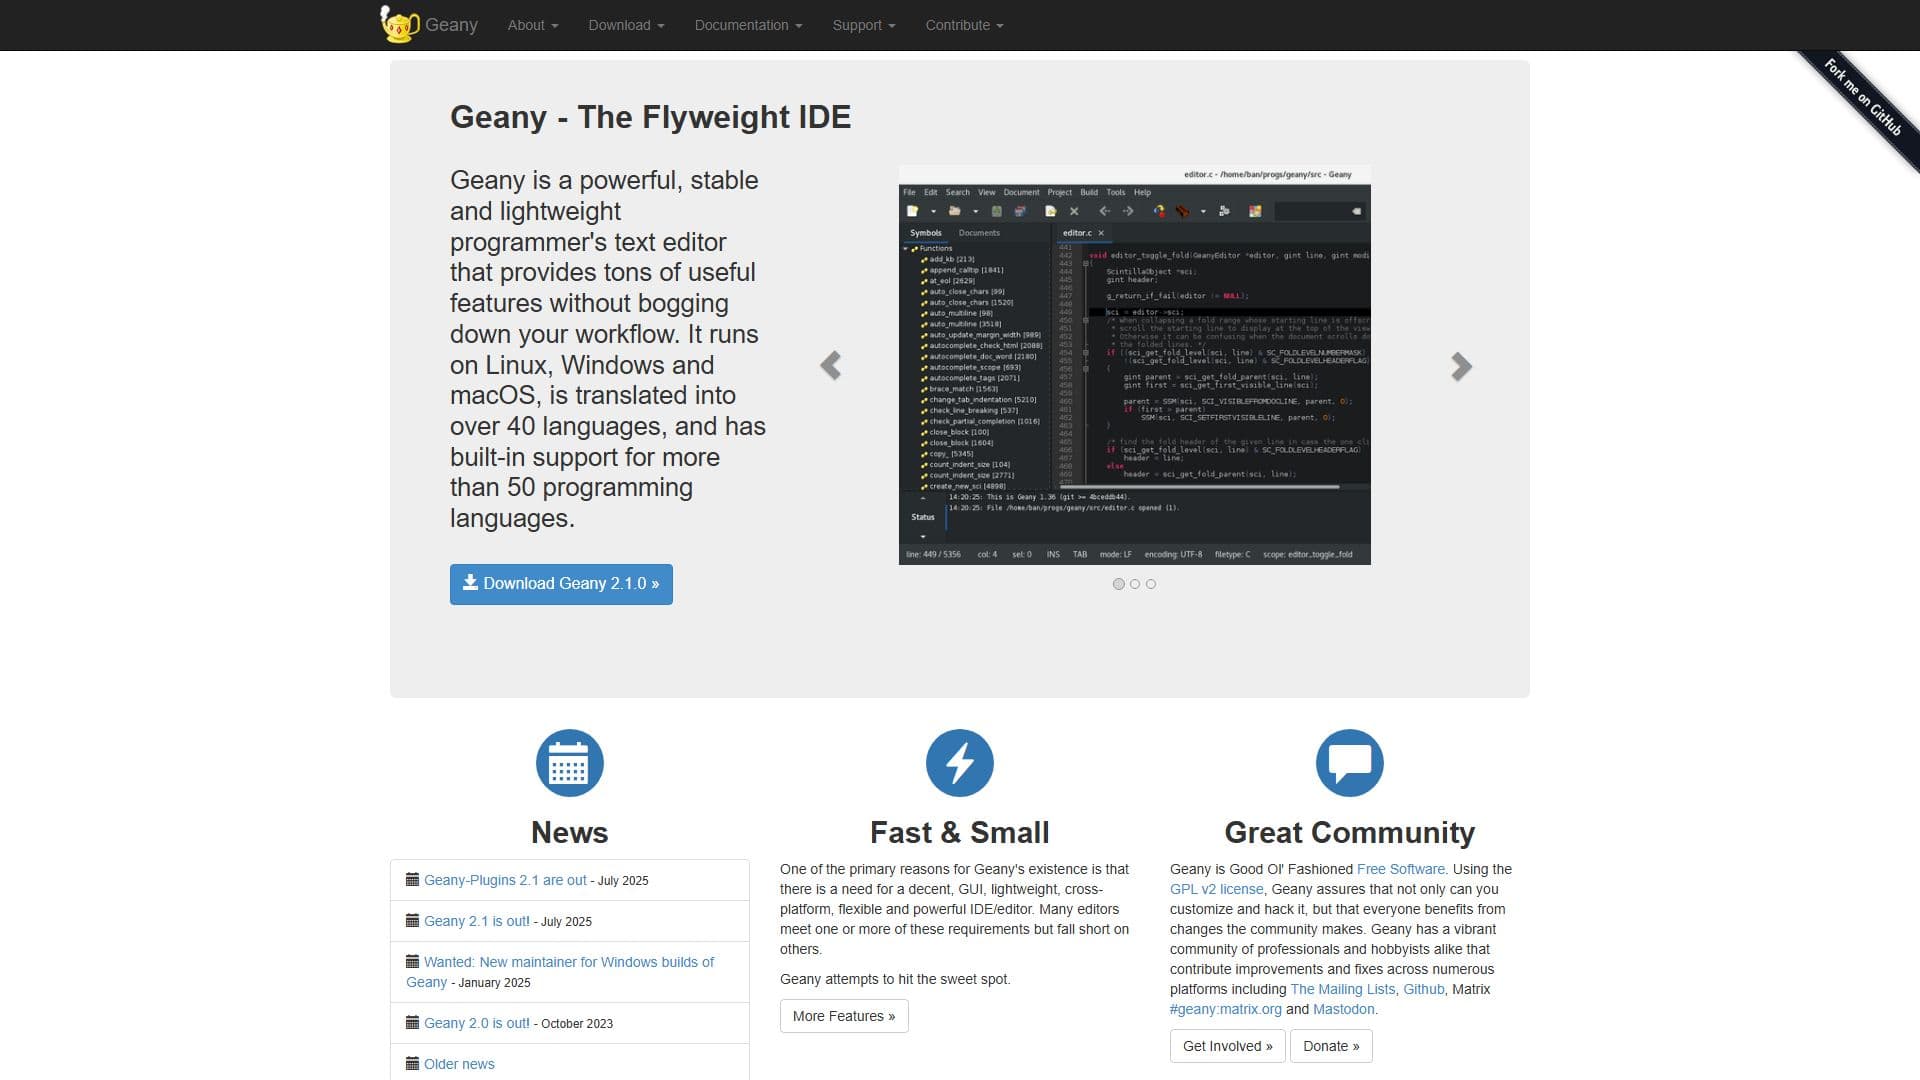Open Geany 2.0 is out! news item
The image size is (1920, 1080).
tap(477, 1023)
